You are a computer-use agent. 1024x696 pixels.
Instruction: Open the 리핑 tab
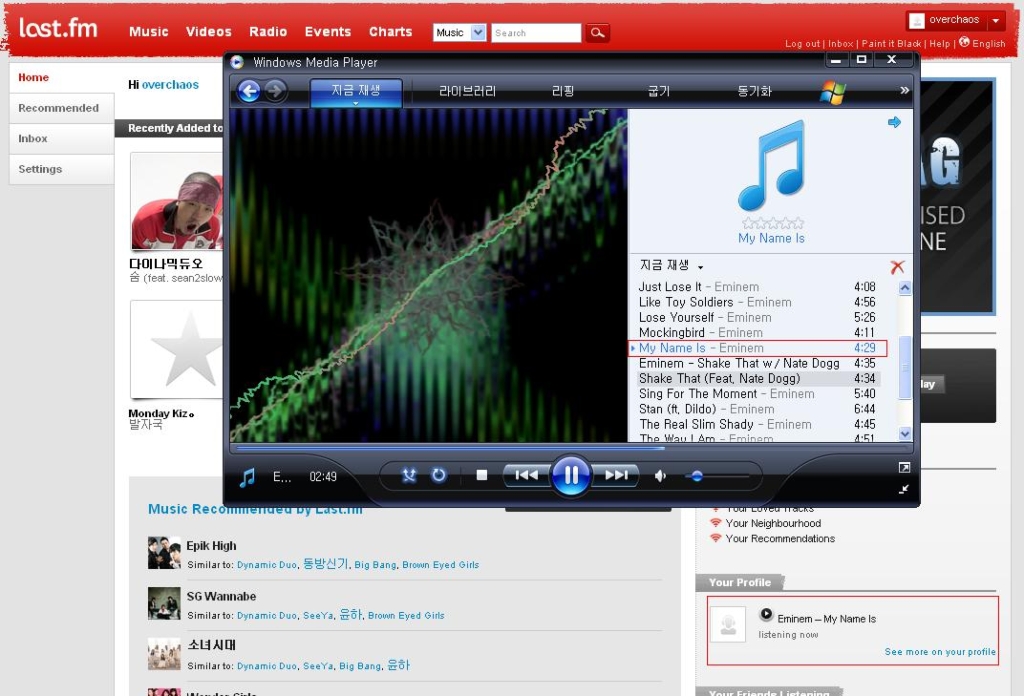(562, 91)
